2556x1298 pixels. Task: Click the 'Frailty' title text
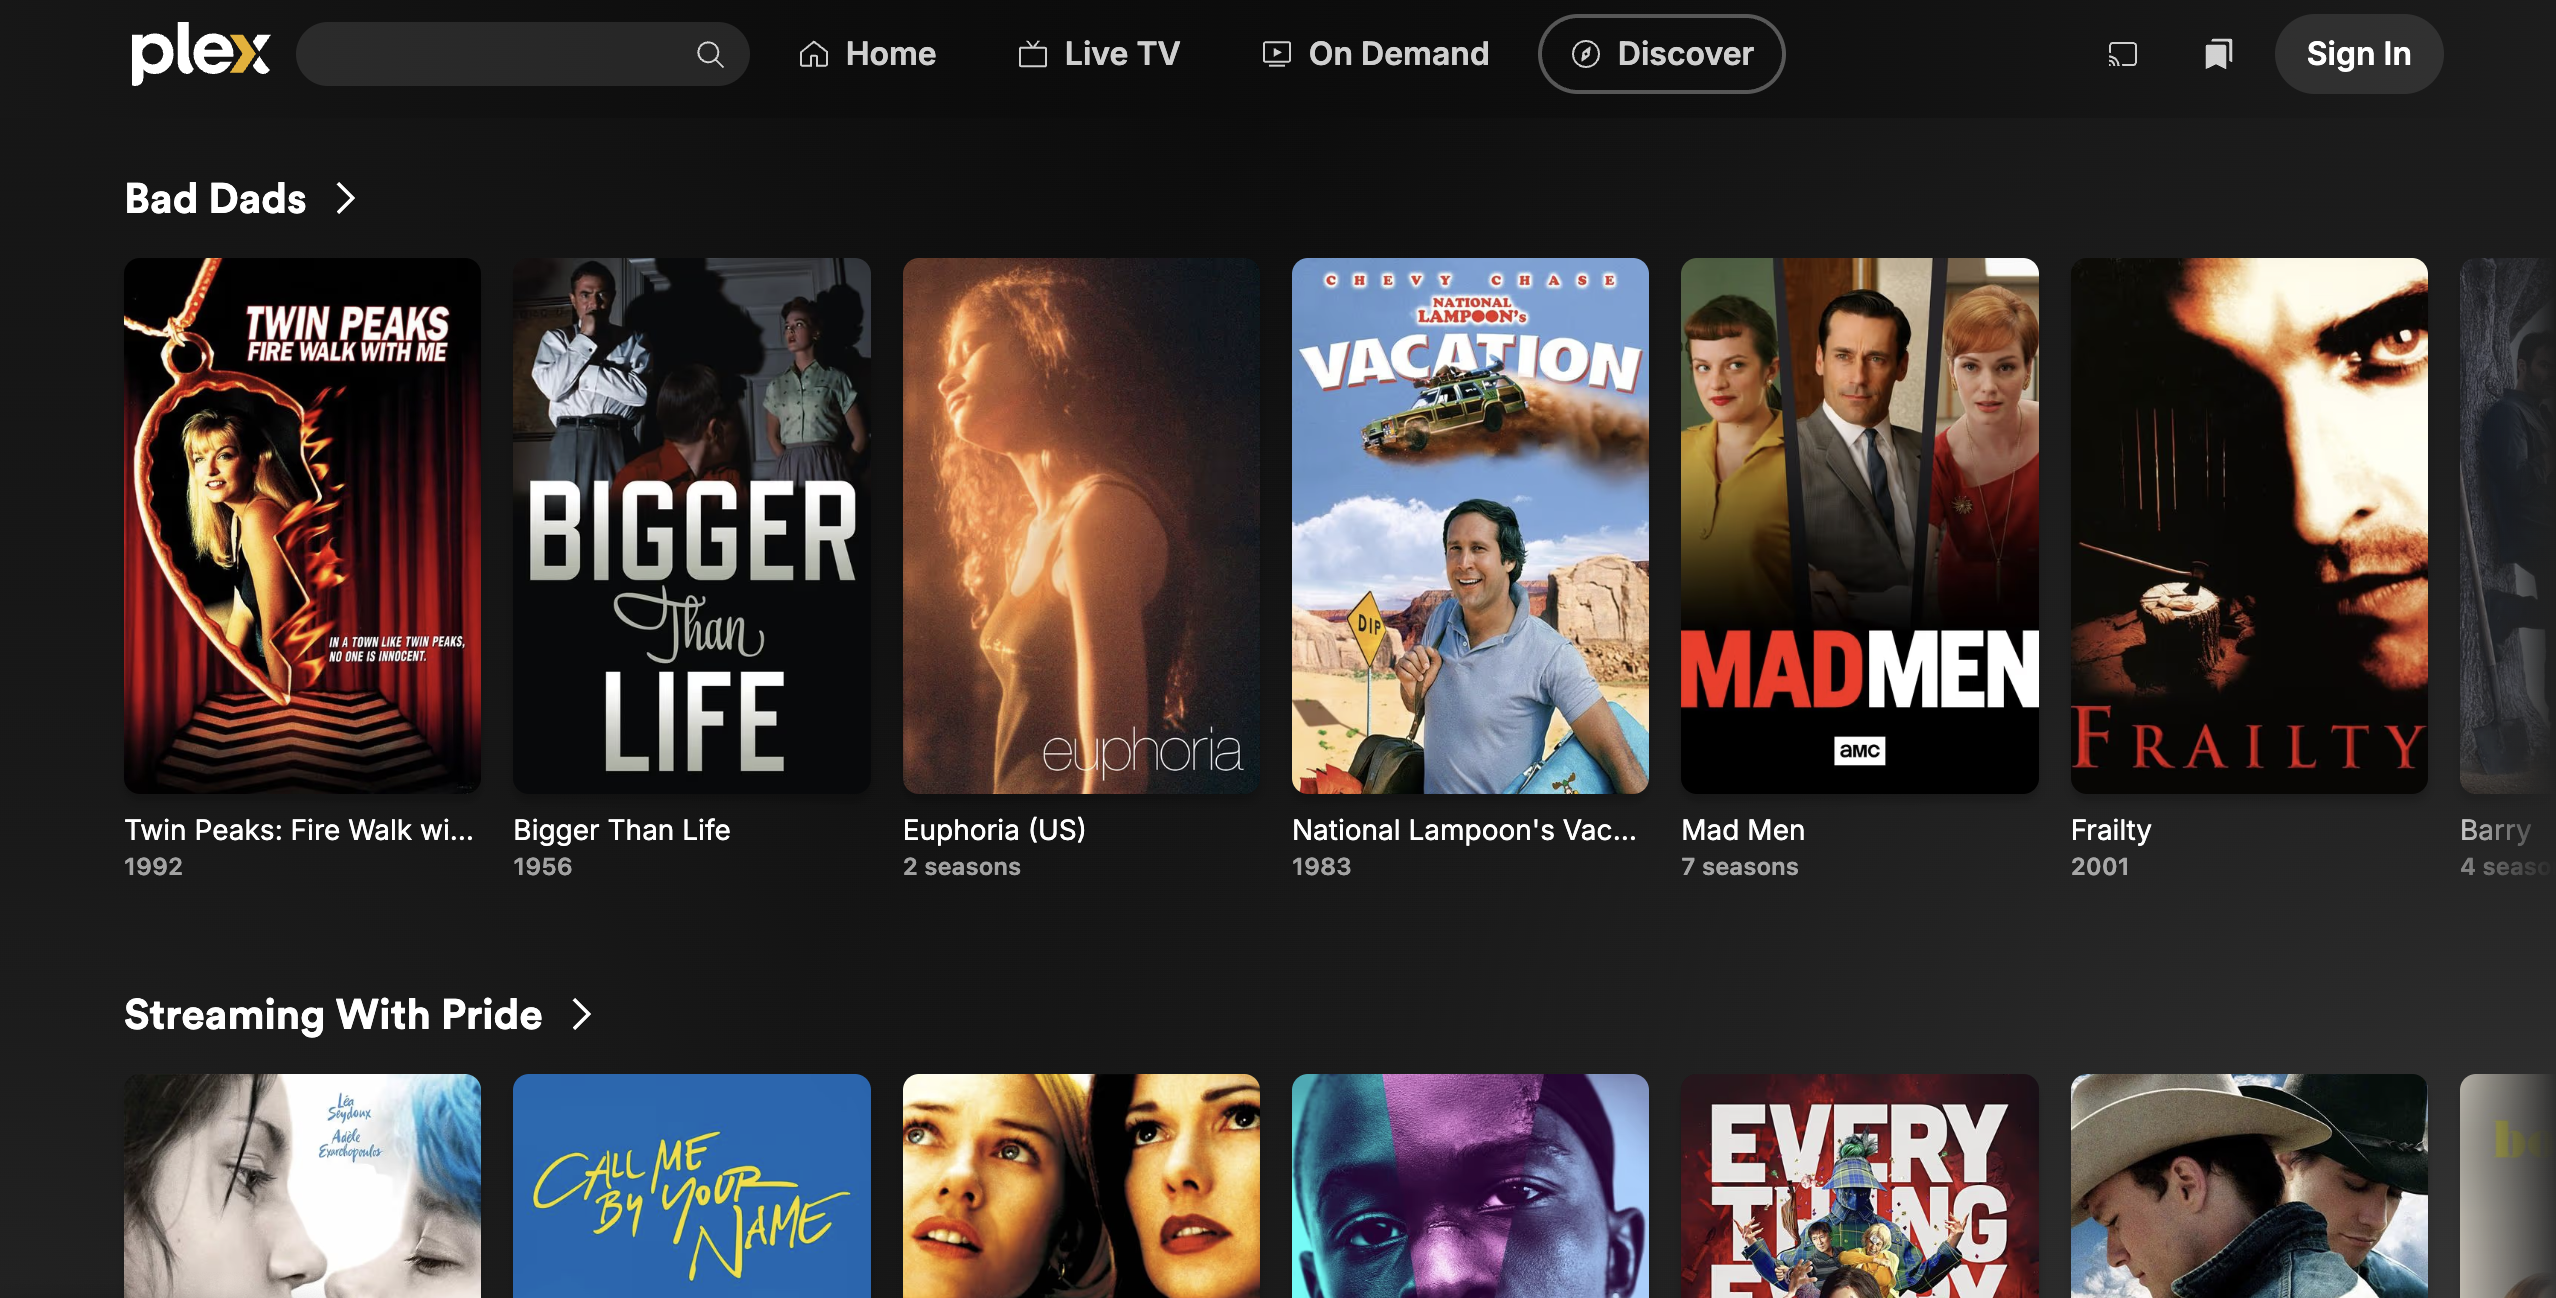tap(2111, 830)
